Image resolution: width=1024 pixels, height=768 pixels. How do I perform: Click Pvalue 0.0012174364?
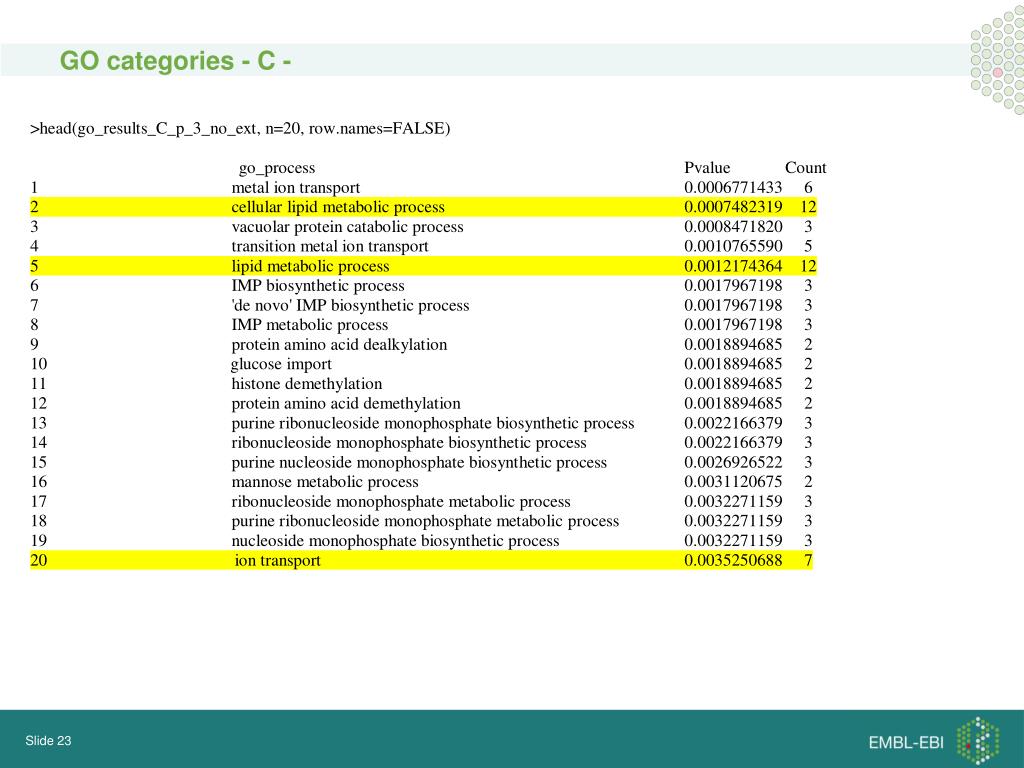point(733,266)
